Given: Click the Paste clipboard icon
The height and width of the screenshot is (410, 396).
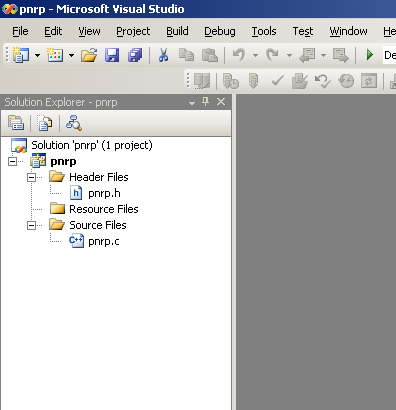Looking at the screenshot, I should 210,55.
